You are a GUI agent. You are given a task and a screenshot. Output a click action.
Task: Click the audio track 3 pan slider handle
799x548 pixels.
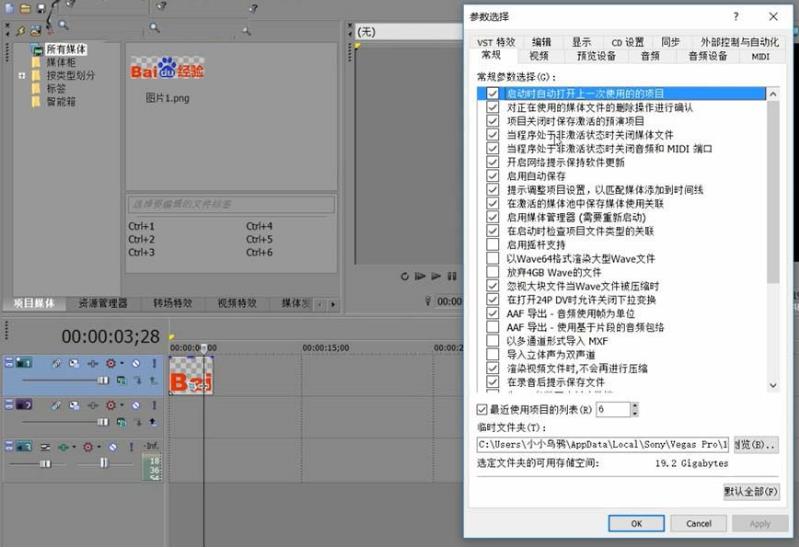pos(104,463)
